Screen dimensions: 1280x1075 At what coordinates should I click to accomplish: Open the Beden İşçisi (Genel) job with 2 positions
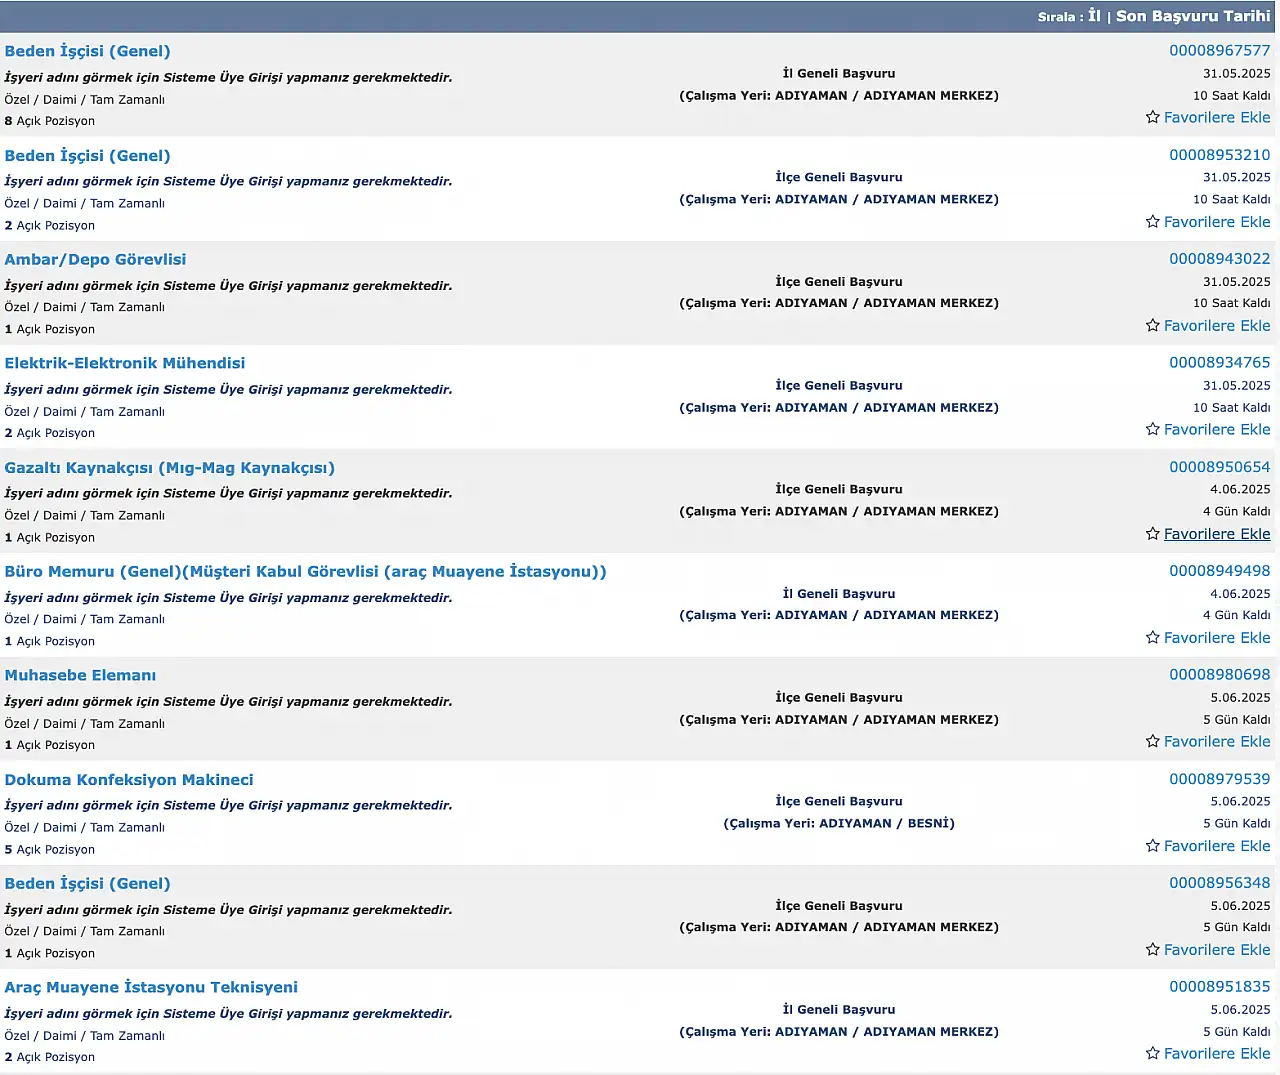[87, 155]
